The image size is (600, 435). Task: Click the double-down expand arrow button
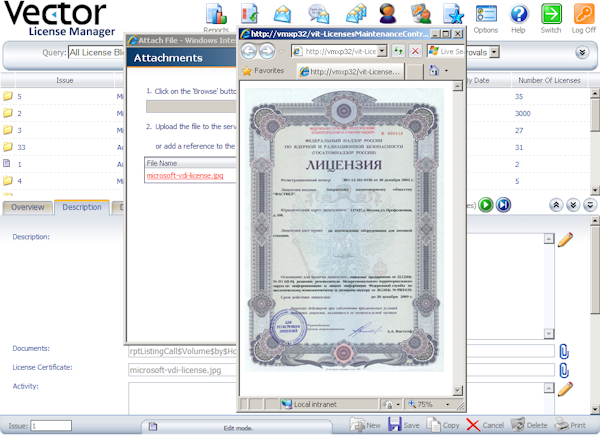pyautogui.click(x=573, y=205)
